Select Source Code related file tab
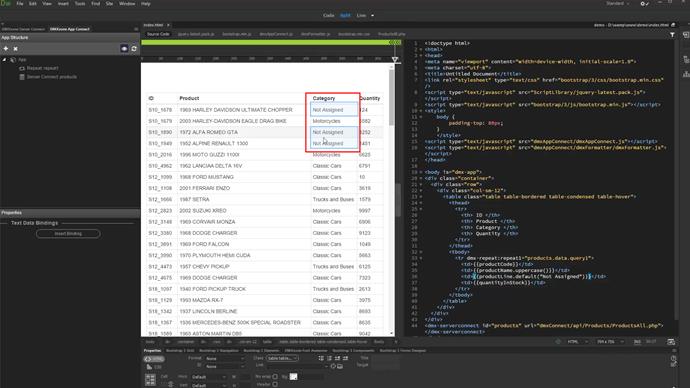Image resolution: width=690 pixels, height=388 pixels. point(158,34)
